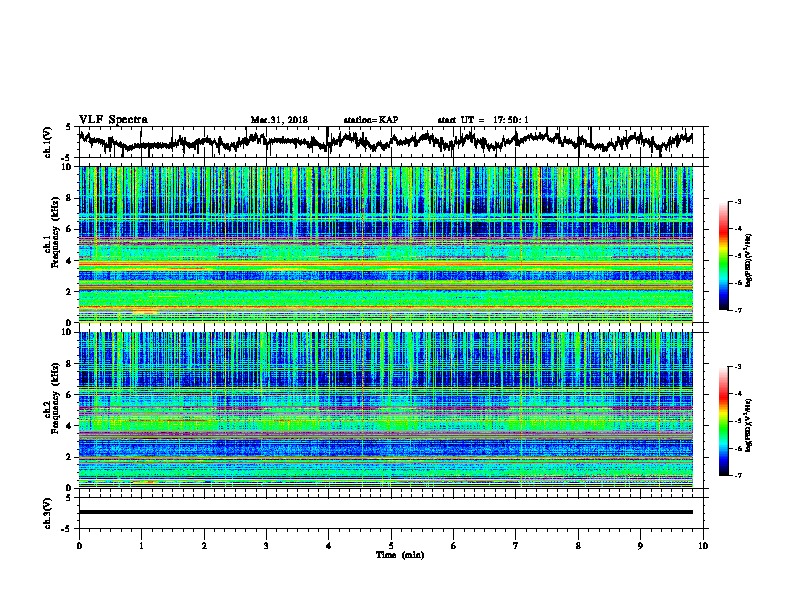Click the "ch.1(V)" axis label
Screen dimensions: 792x612
tap(47, 142)
